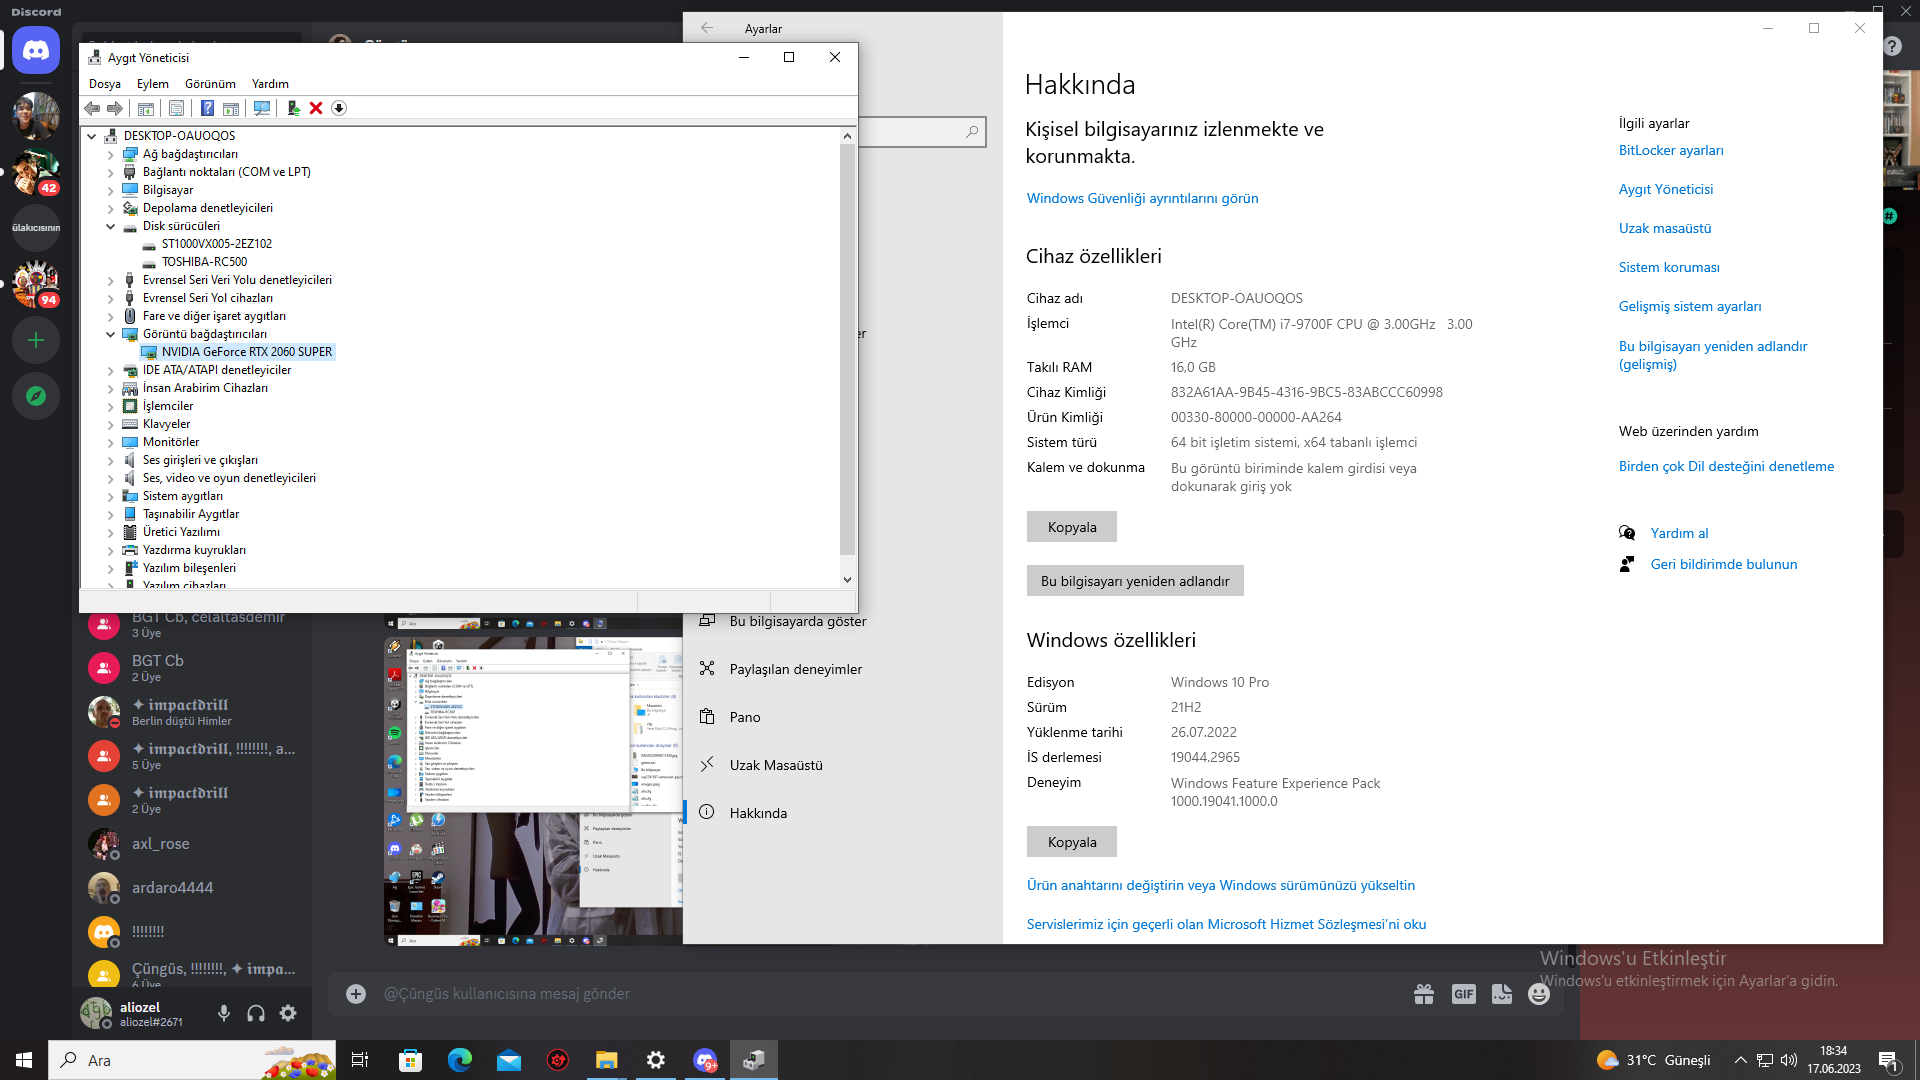Open the Görünüm menu

(x=210, y=84)
